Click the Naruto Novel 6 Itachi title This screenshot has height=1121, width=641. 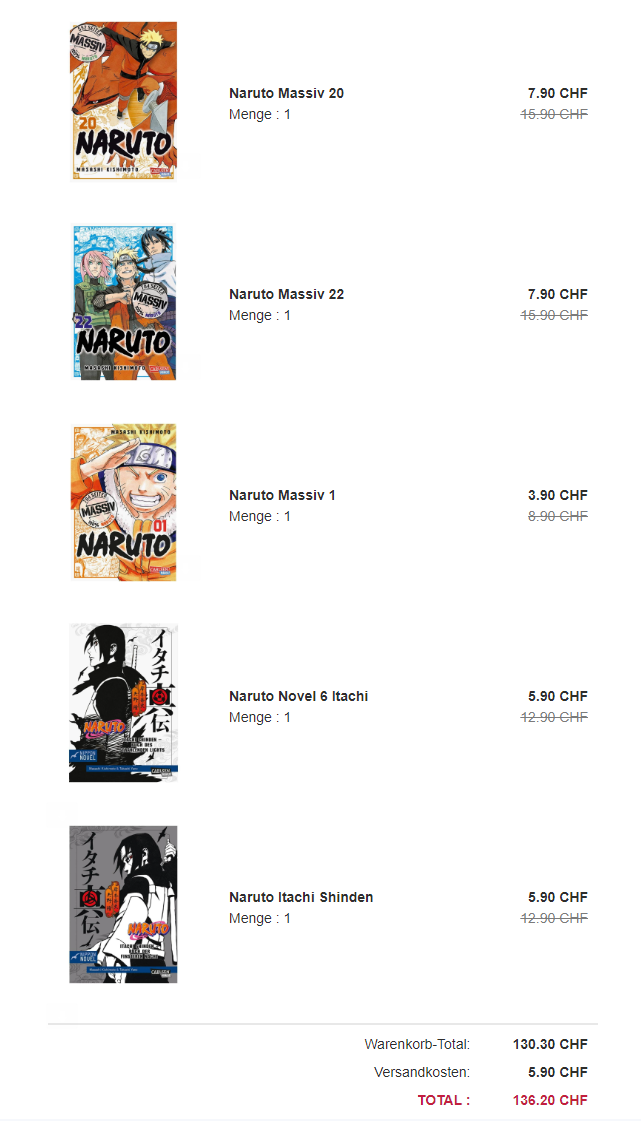pos(298,696)
